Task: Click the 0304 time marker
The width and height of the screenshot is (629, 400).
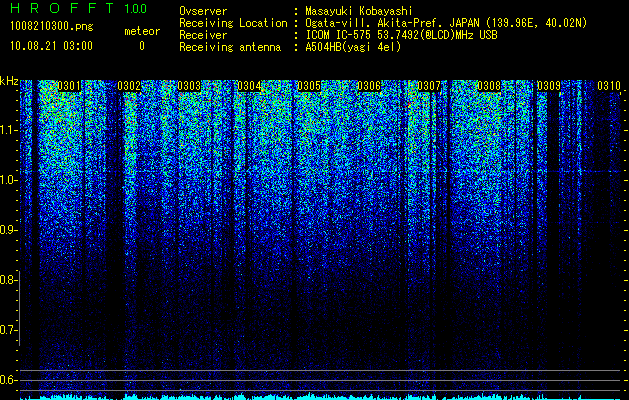Action: coord(249,86)
